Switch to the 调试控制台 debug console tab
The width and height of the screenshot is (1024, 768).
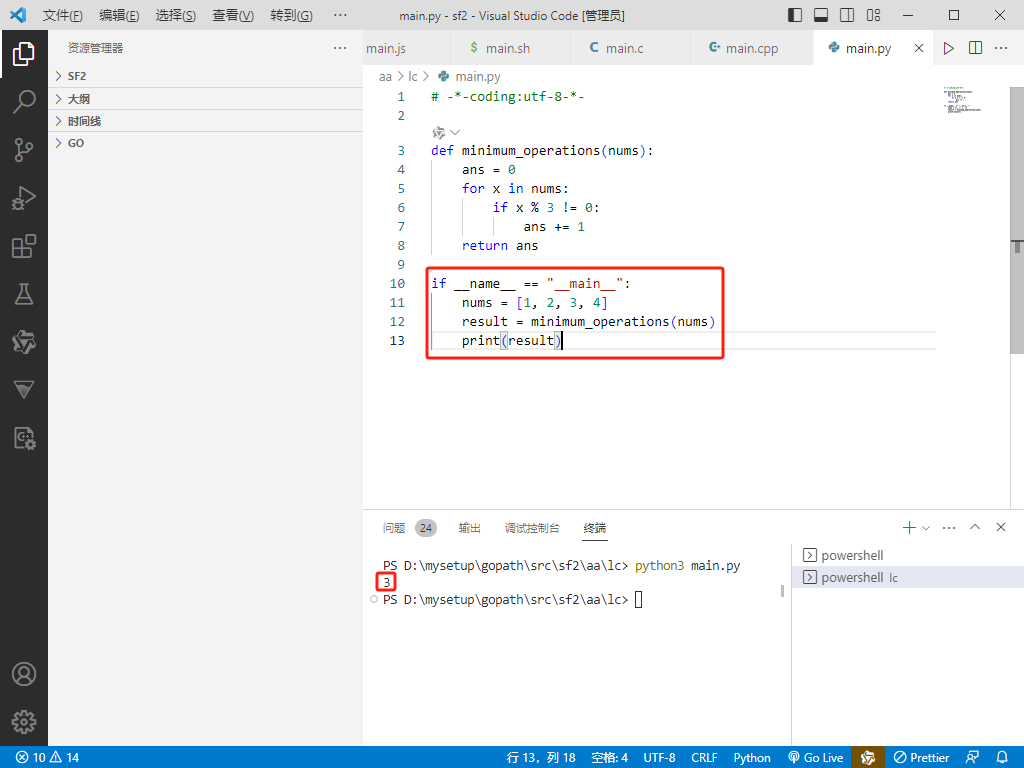coord(532,528)
